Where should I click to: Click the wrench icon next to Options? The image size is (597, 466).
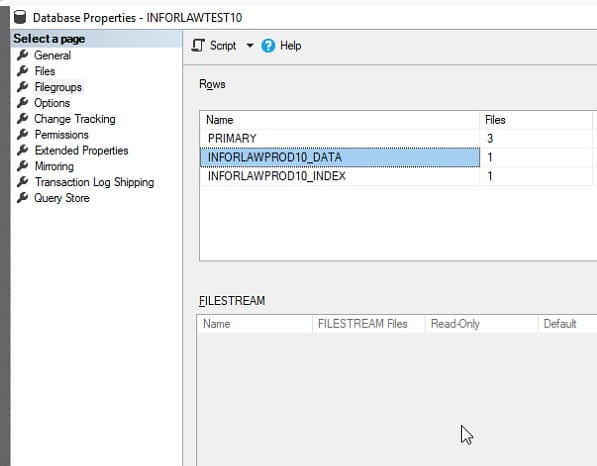pos(22,102)
